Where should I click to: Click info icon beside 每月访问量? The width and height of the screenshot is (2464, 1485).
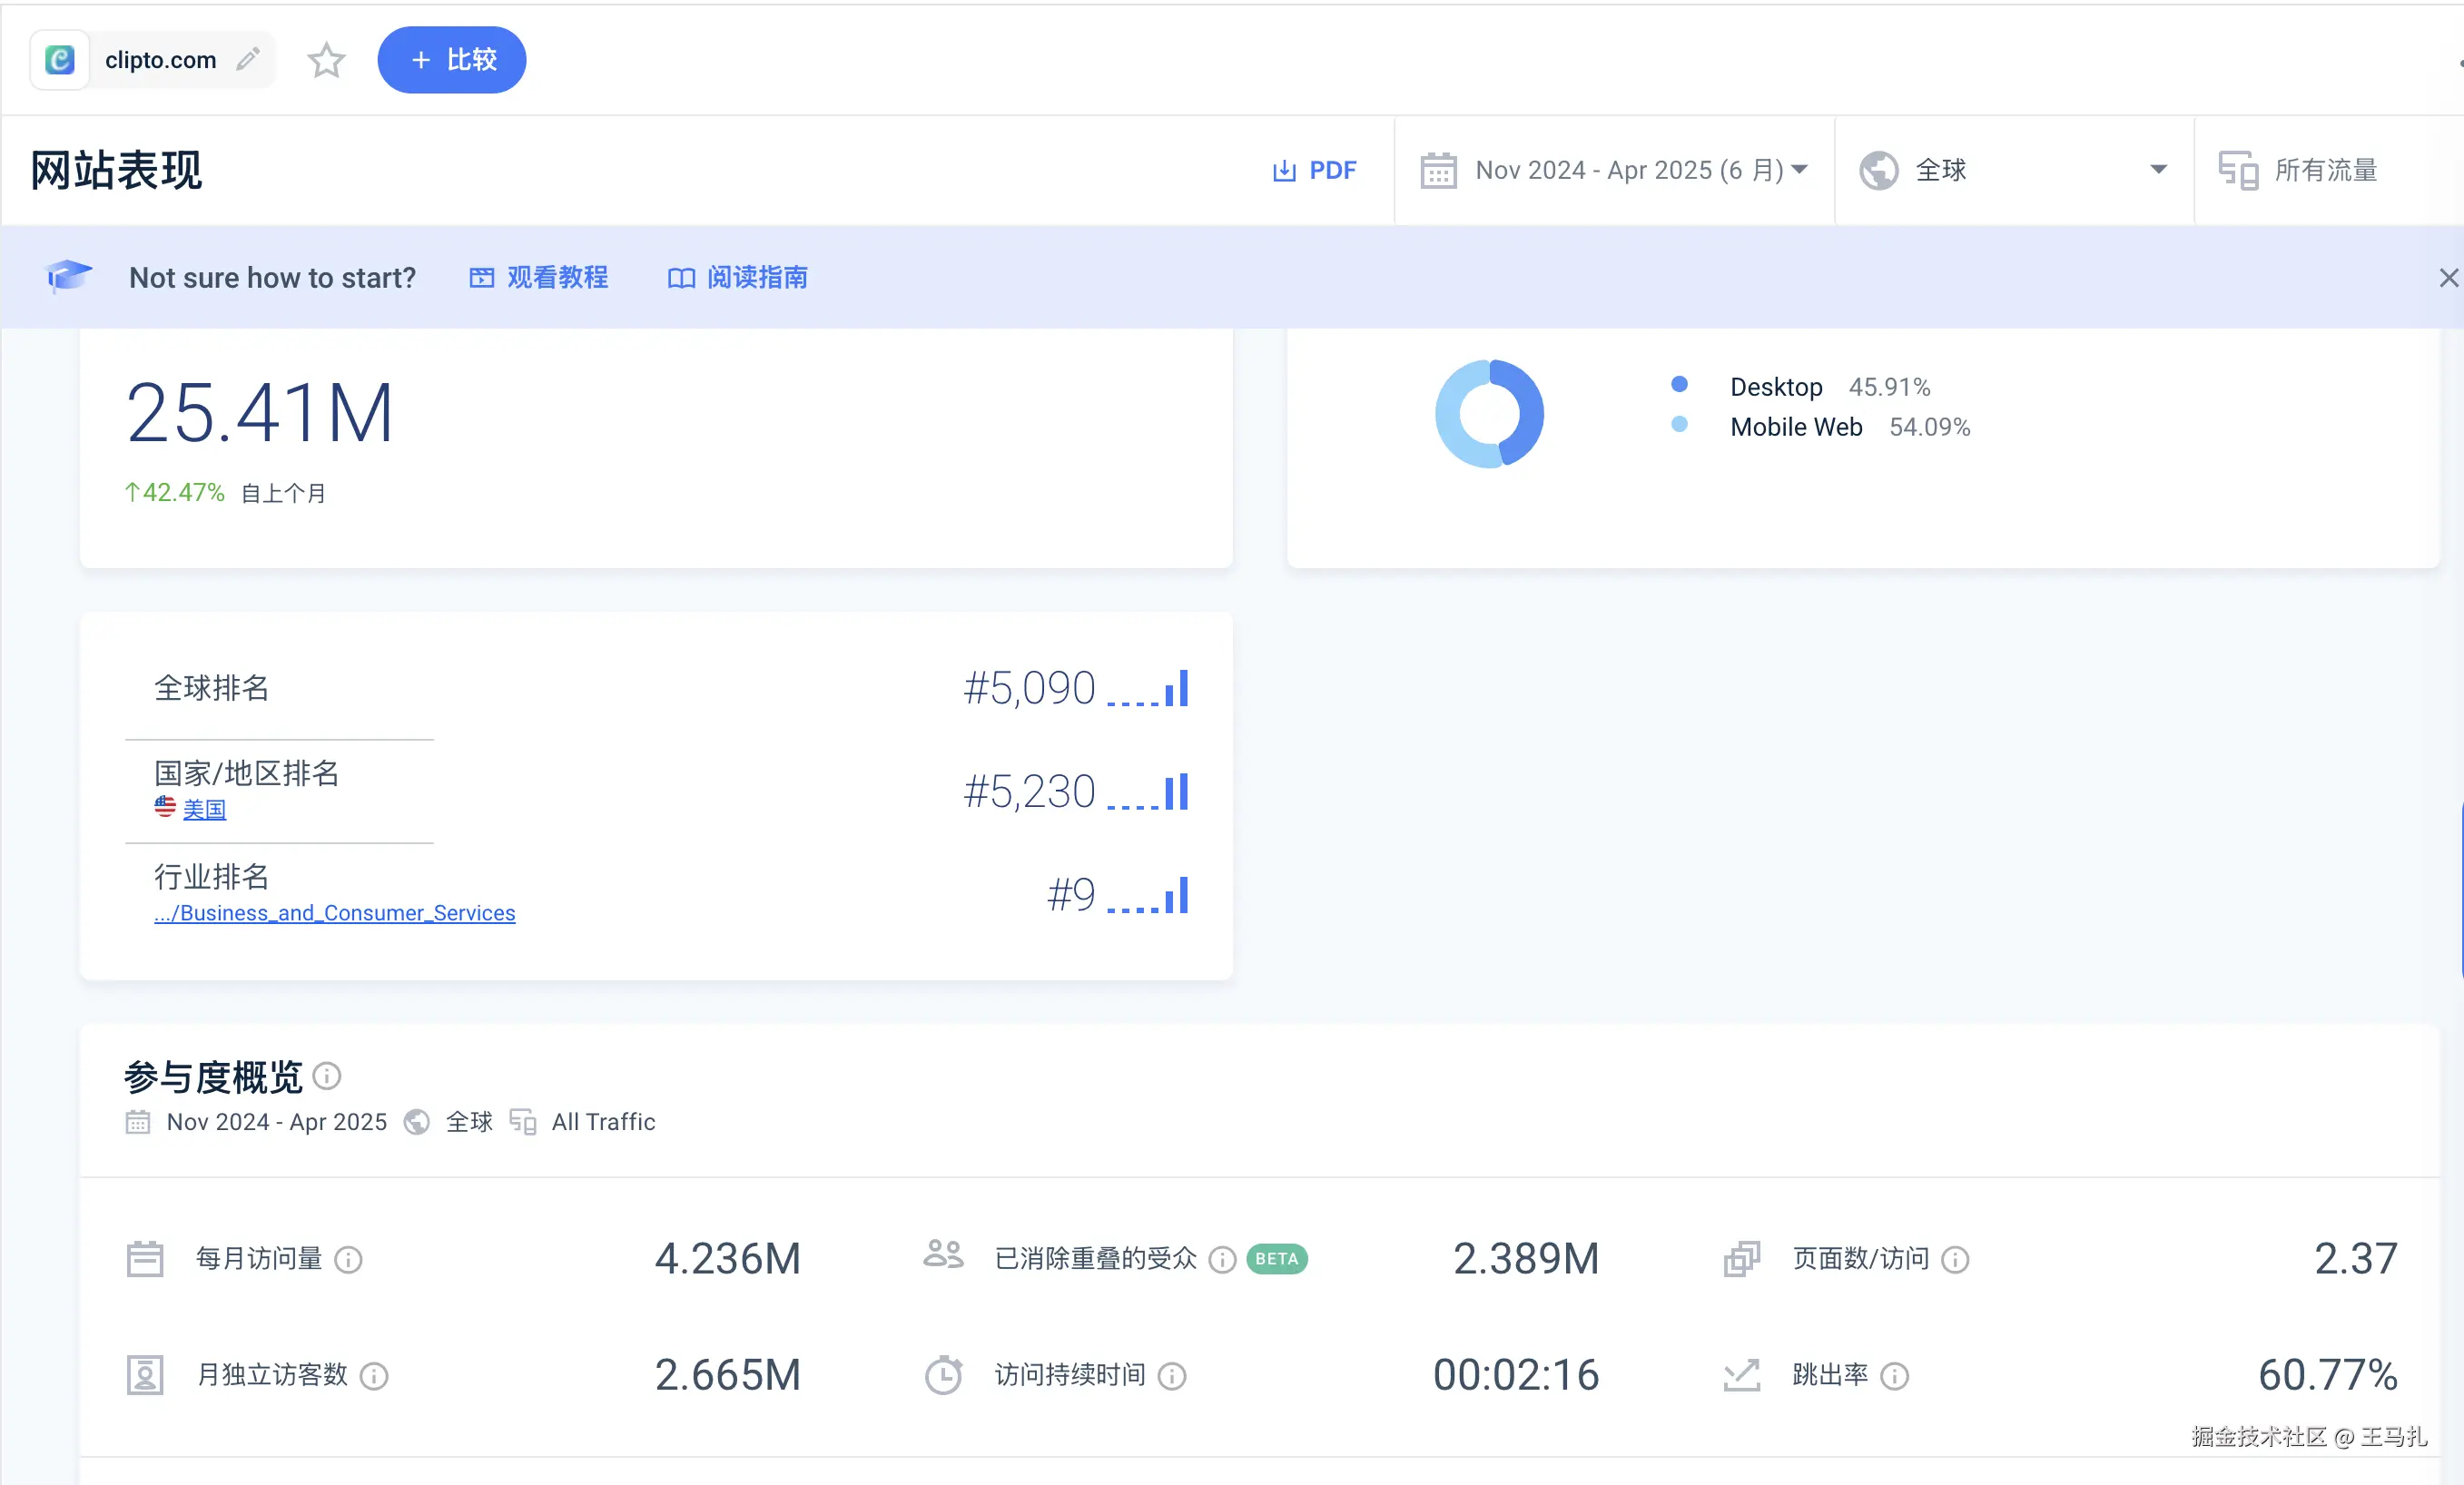(348, 1259)
